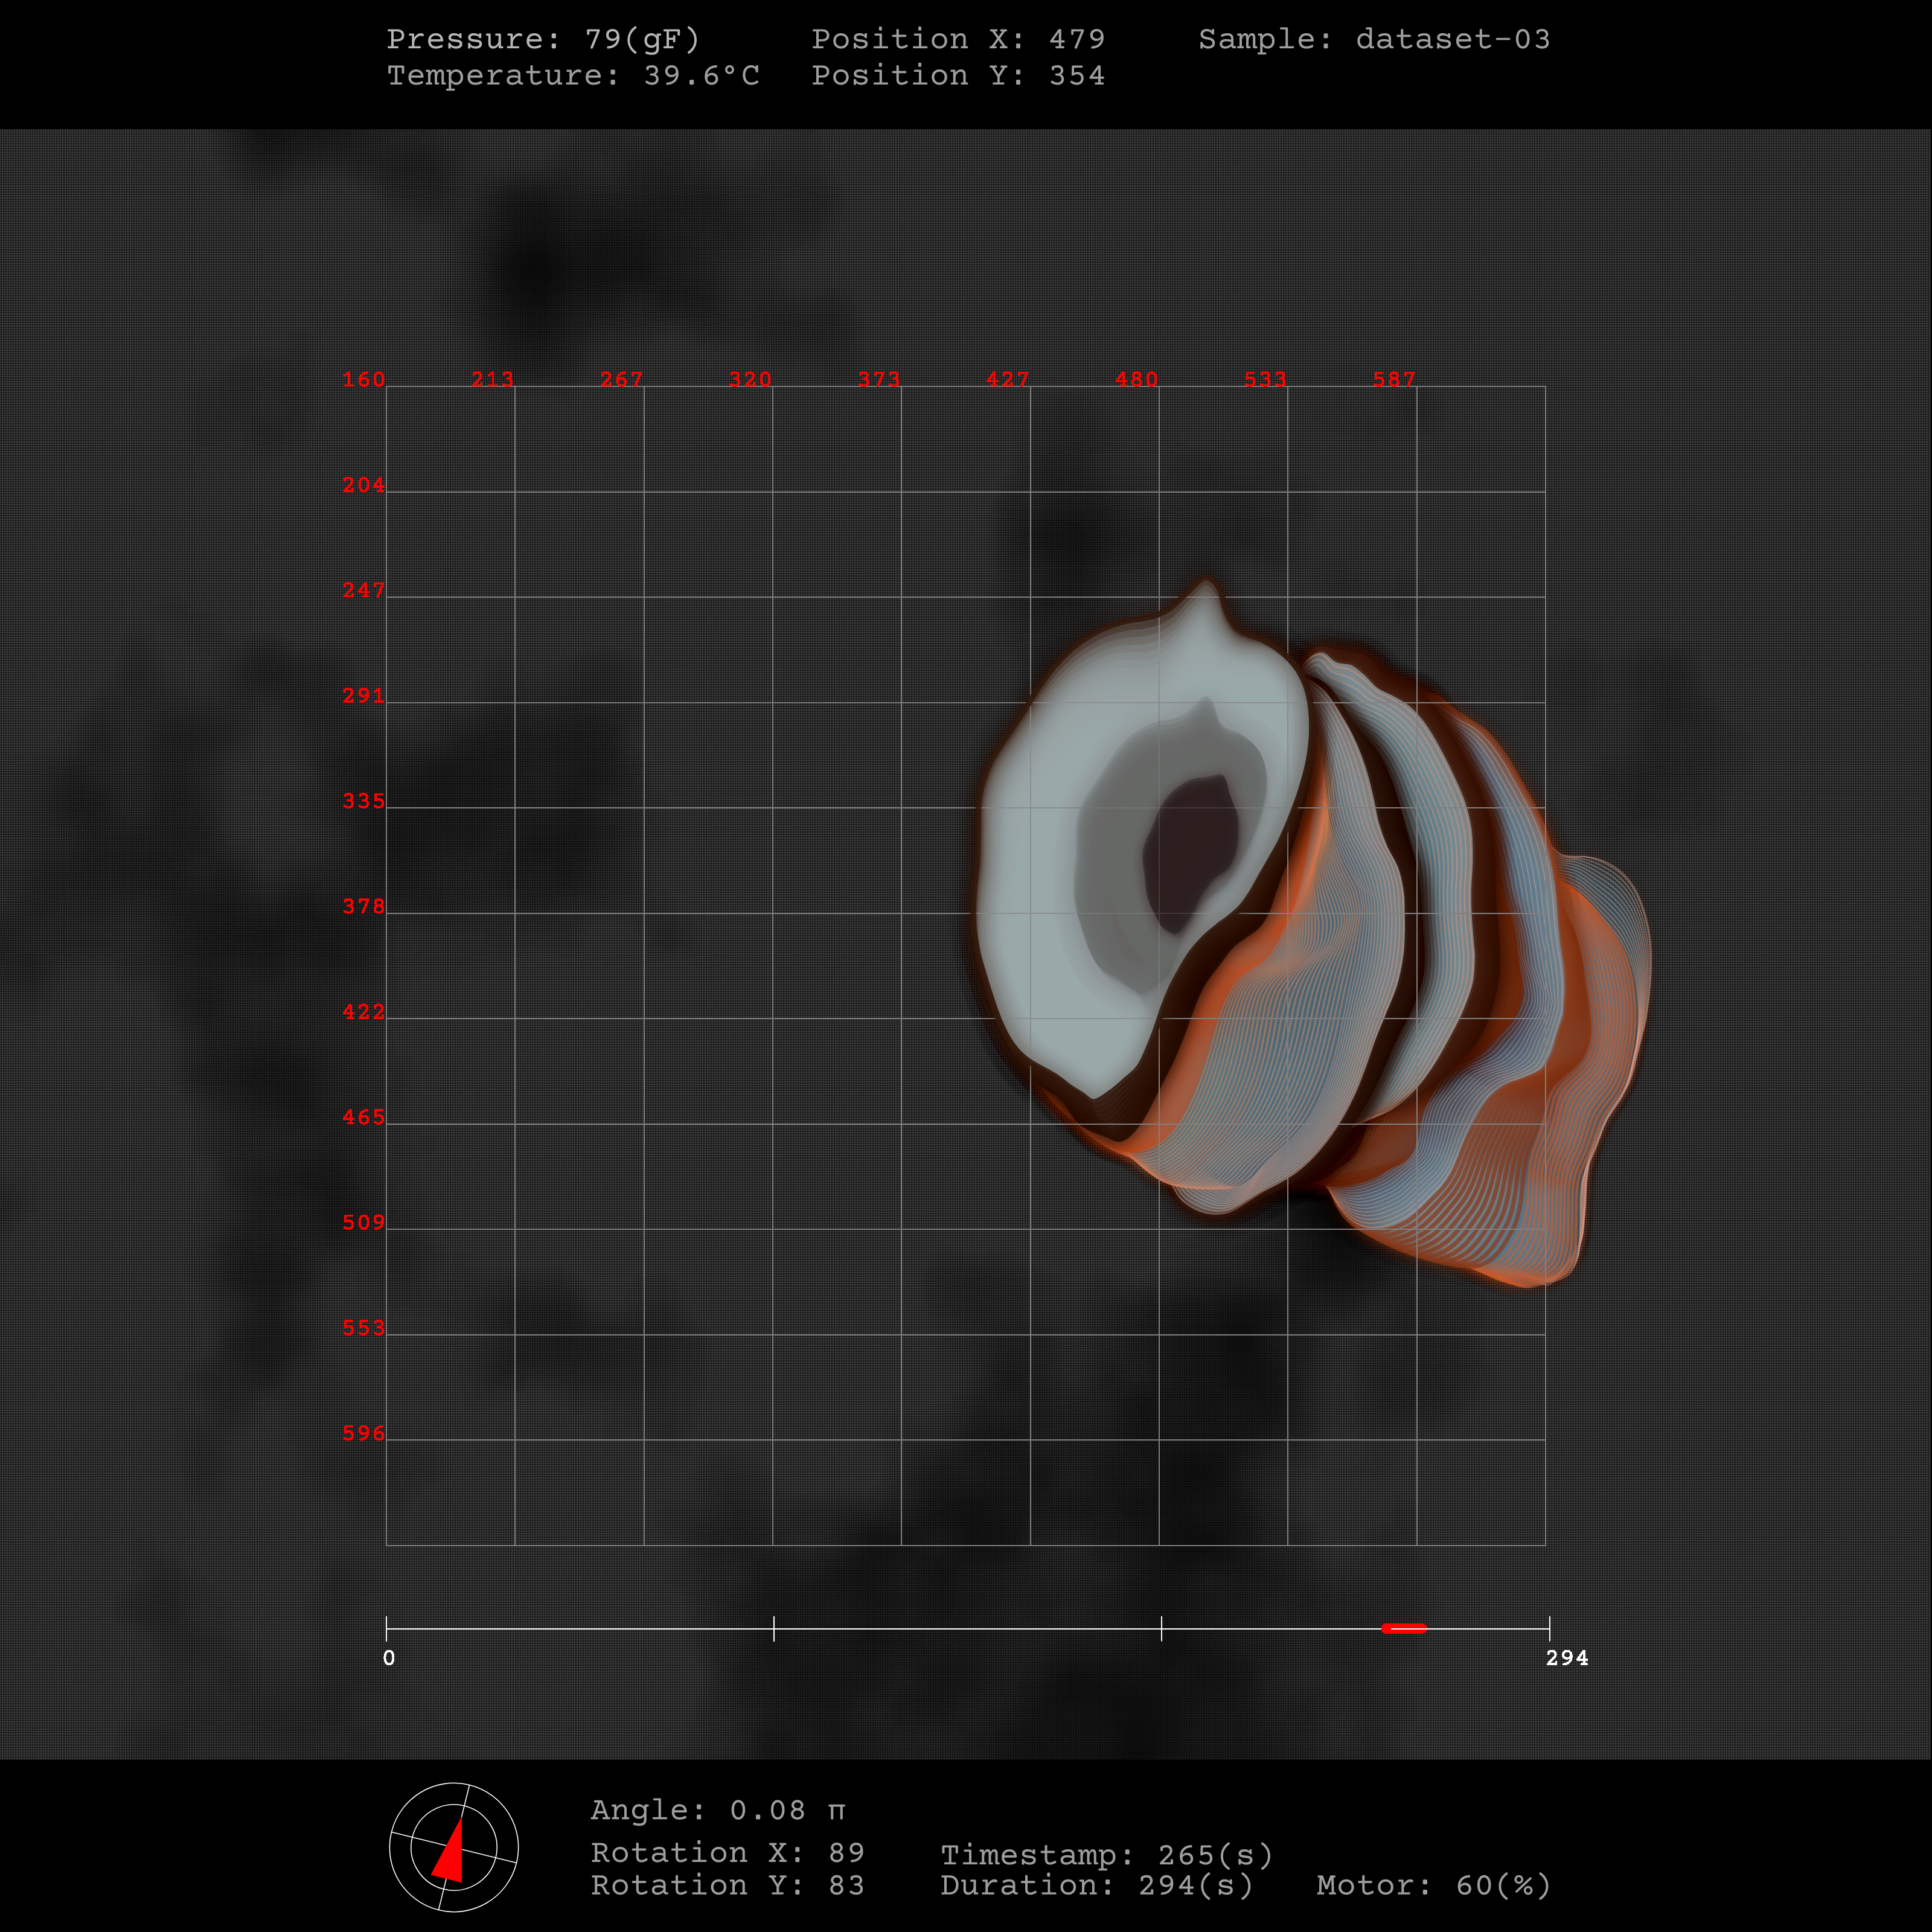Click the timeline end tick at 294
This screenshot has height=1932, width=1932.
[x=1549, y=1628]
